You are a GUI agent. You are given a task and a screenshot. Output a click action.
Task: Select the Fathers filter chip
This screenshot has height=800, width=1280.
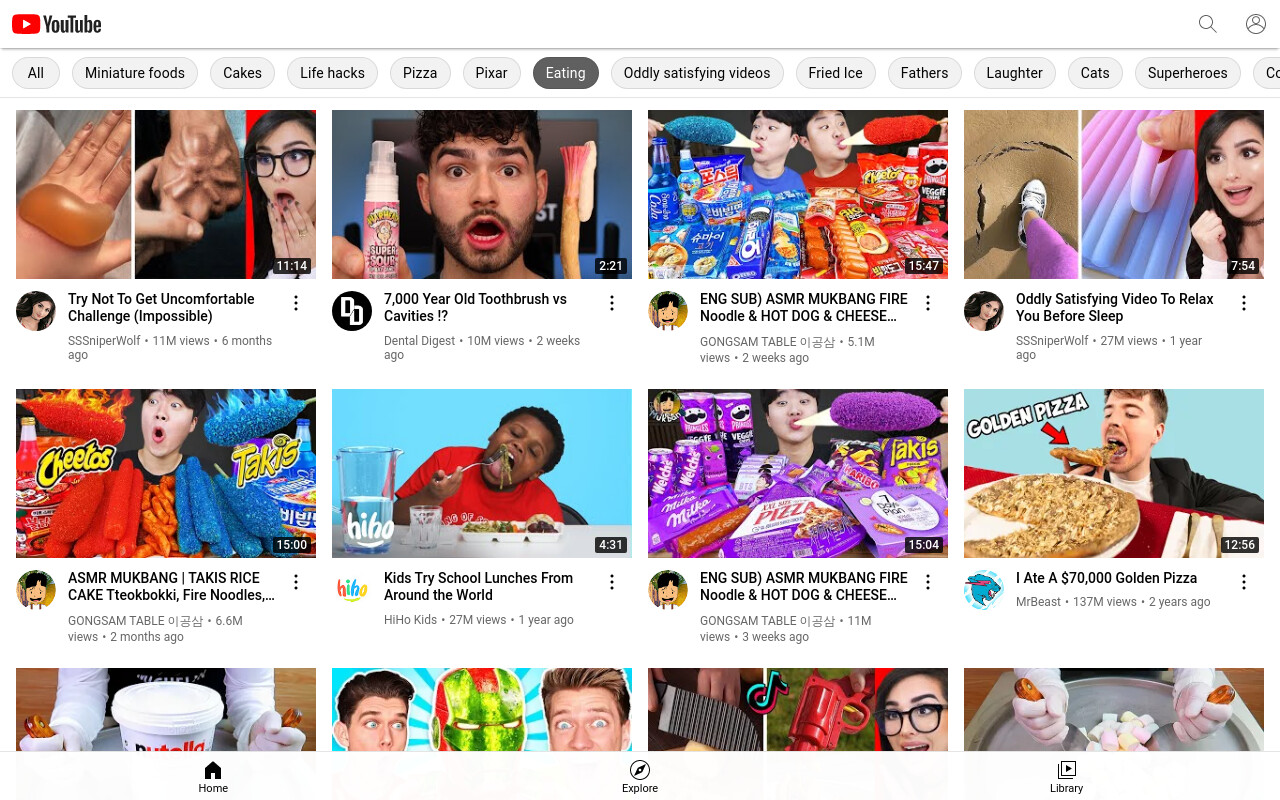click(924, 73)
